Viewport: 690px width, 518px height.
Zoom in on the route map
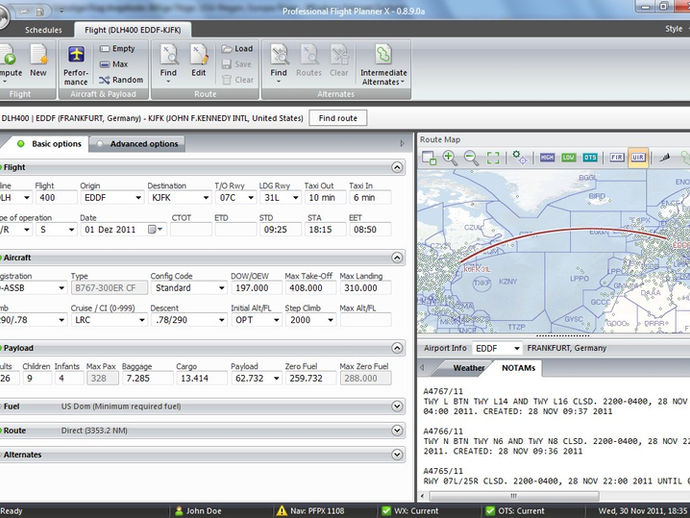click(x=450, y=158)
